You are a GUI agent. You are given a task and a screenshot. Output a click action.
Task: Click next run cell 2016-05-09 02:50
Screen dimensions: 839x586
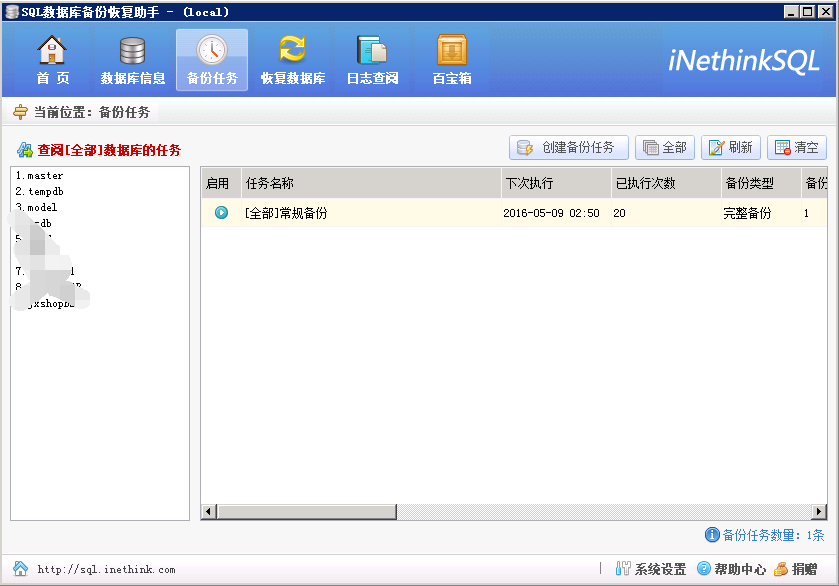[551, 213]
